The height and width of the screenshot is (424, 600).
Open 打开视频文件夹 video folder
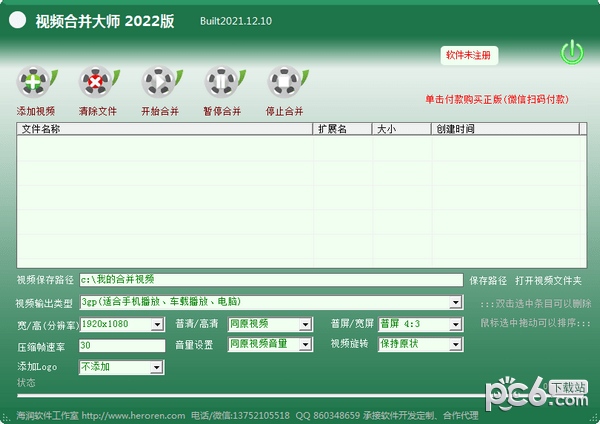point(548,280)
